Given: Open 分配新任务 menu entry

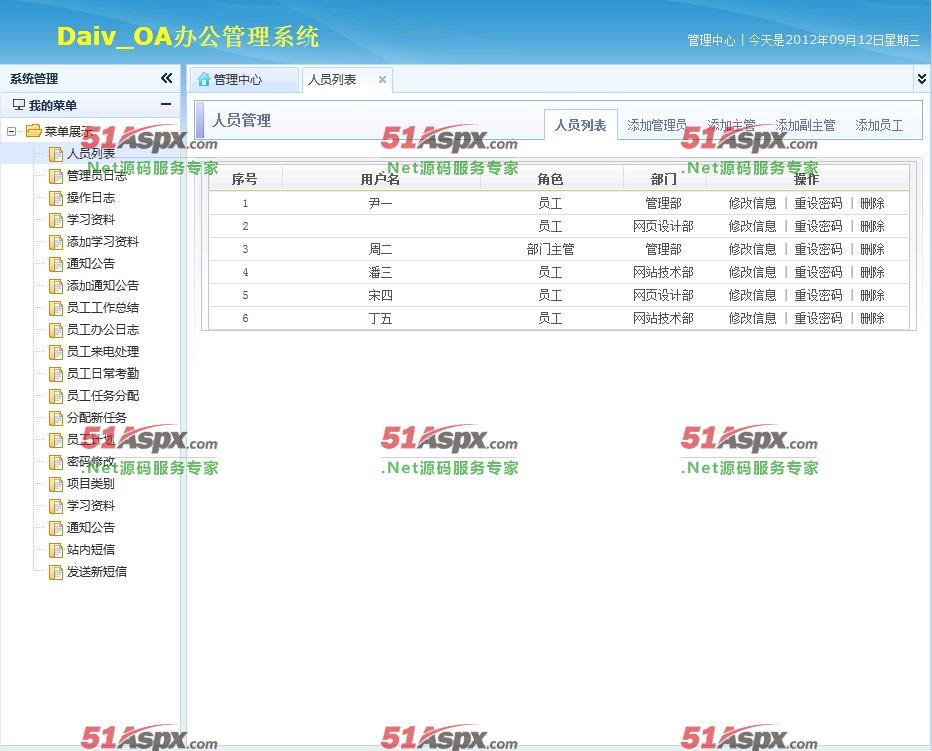Looking at the screenshot, I should click(x=96, y=417).
